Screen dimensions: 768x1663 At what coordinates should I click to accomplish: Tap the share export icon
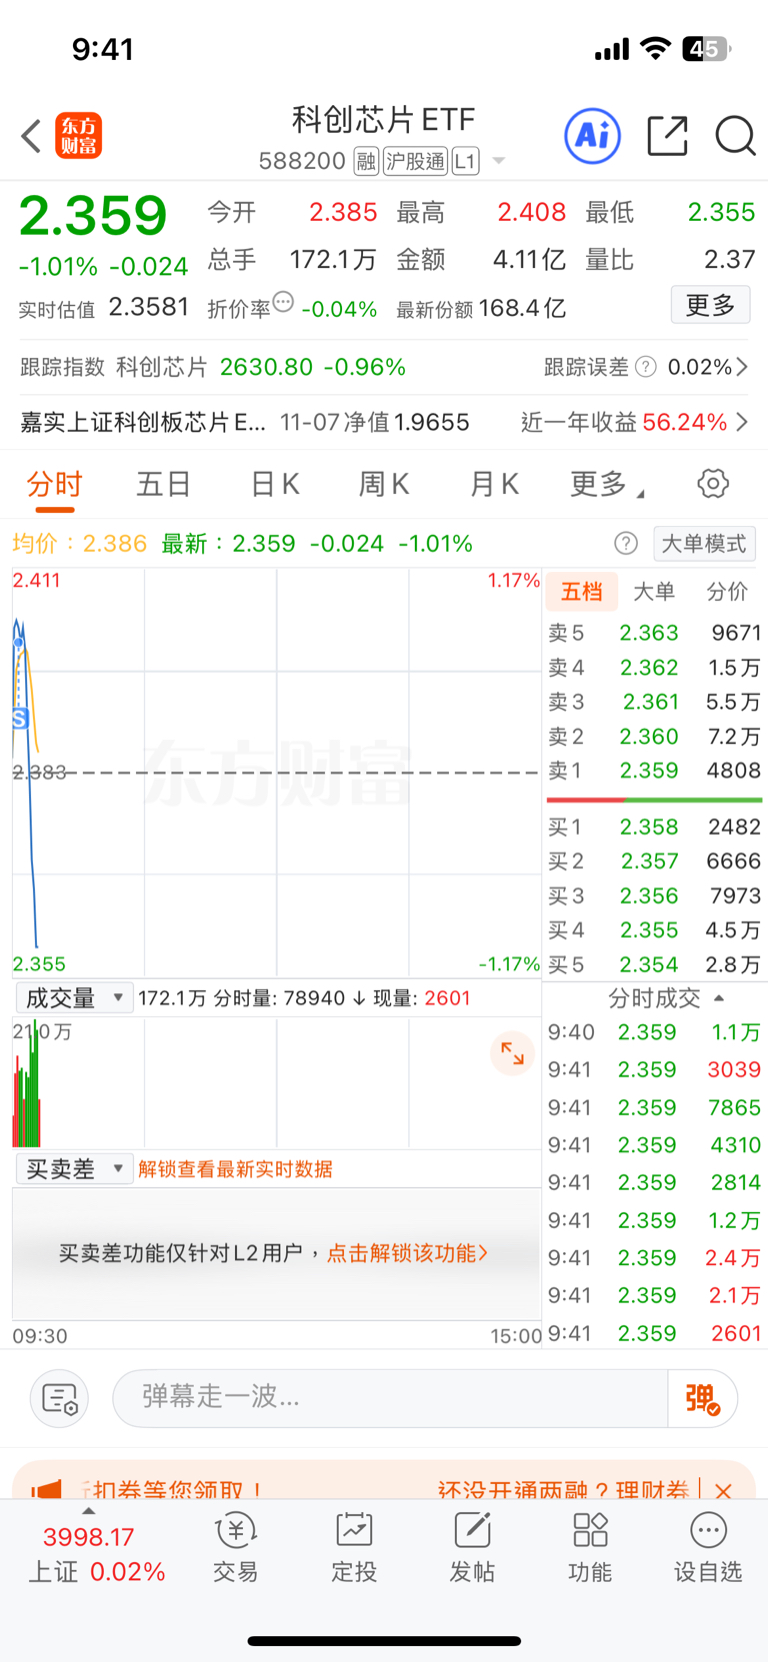pos(667,135)
